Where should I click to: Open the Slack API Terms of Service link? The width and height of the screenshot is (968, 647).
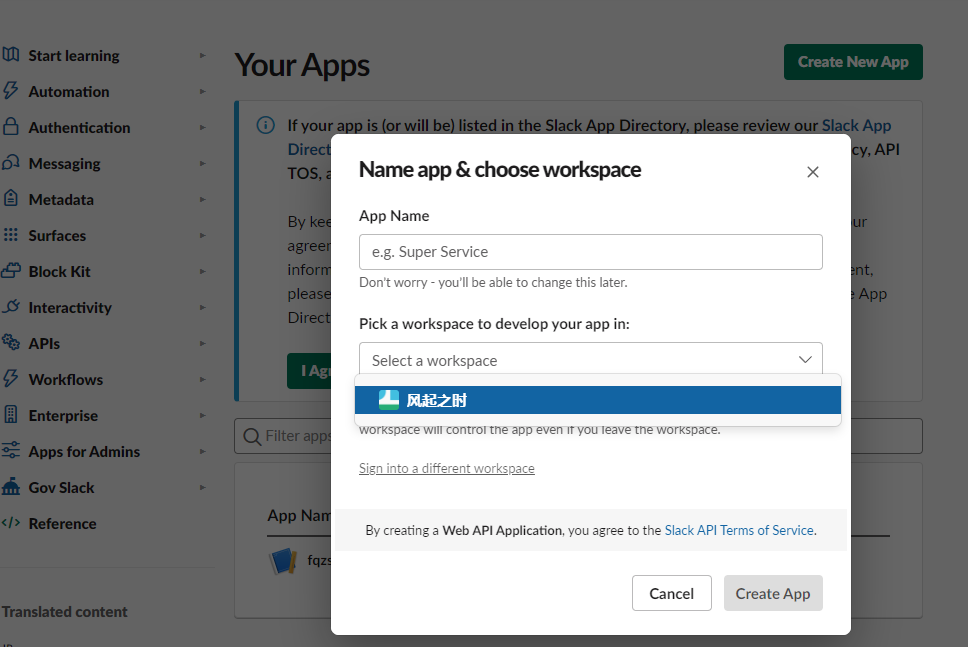click(x=739, y=530)
